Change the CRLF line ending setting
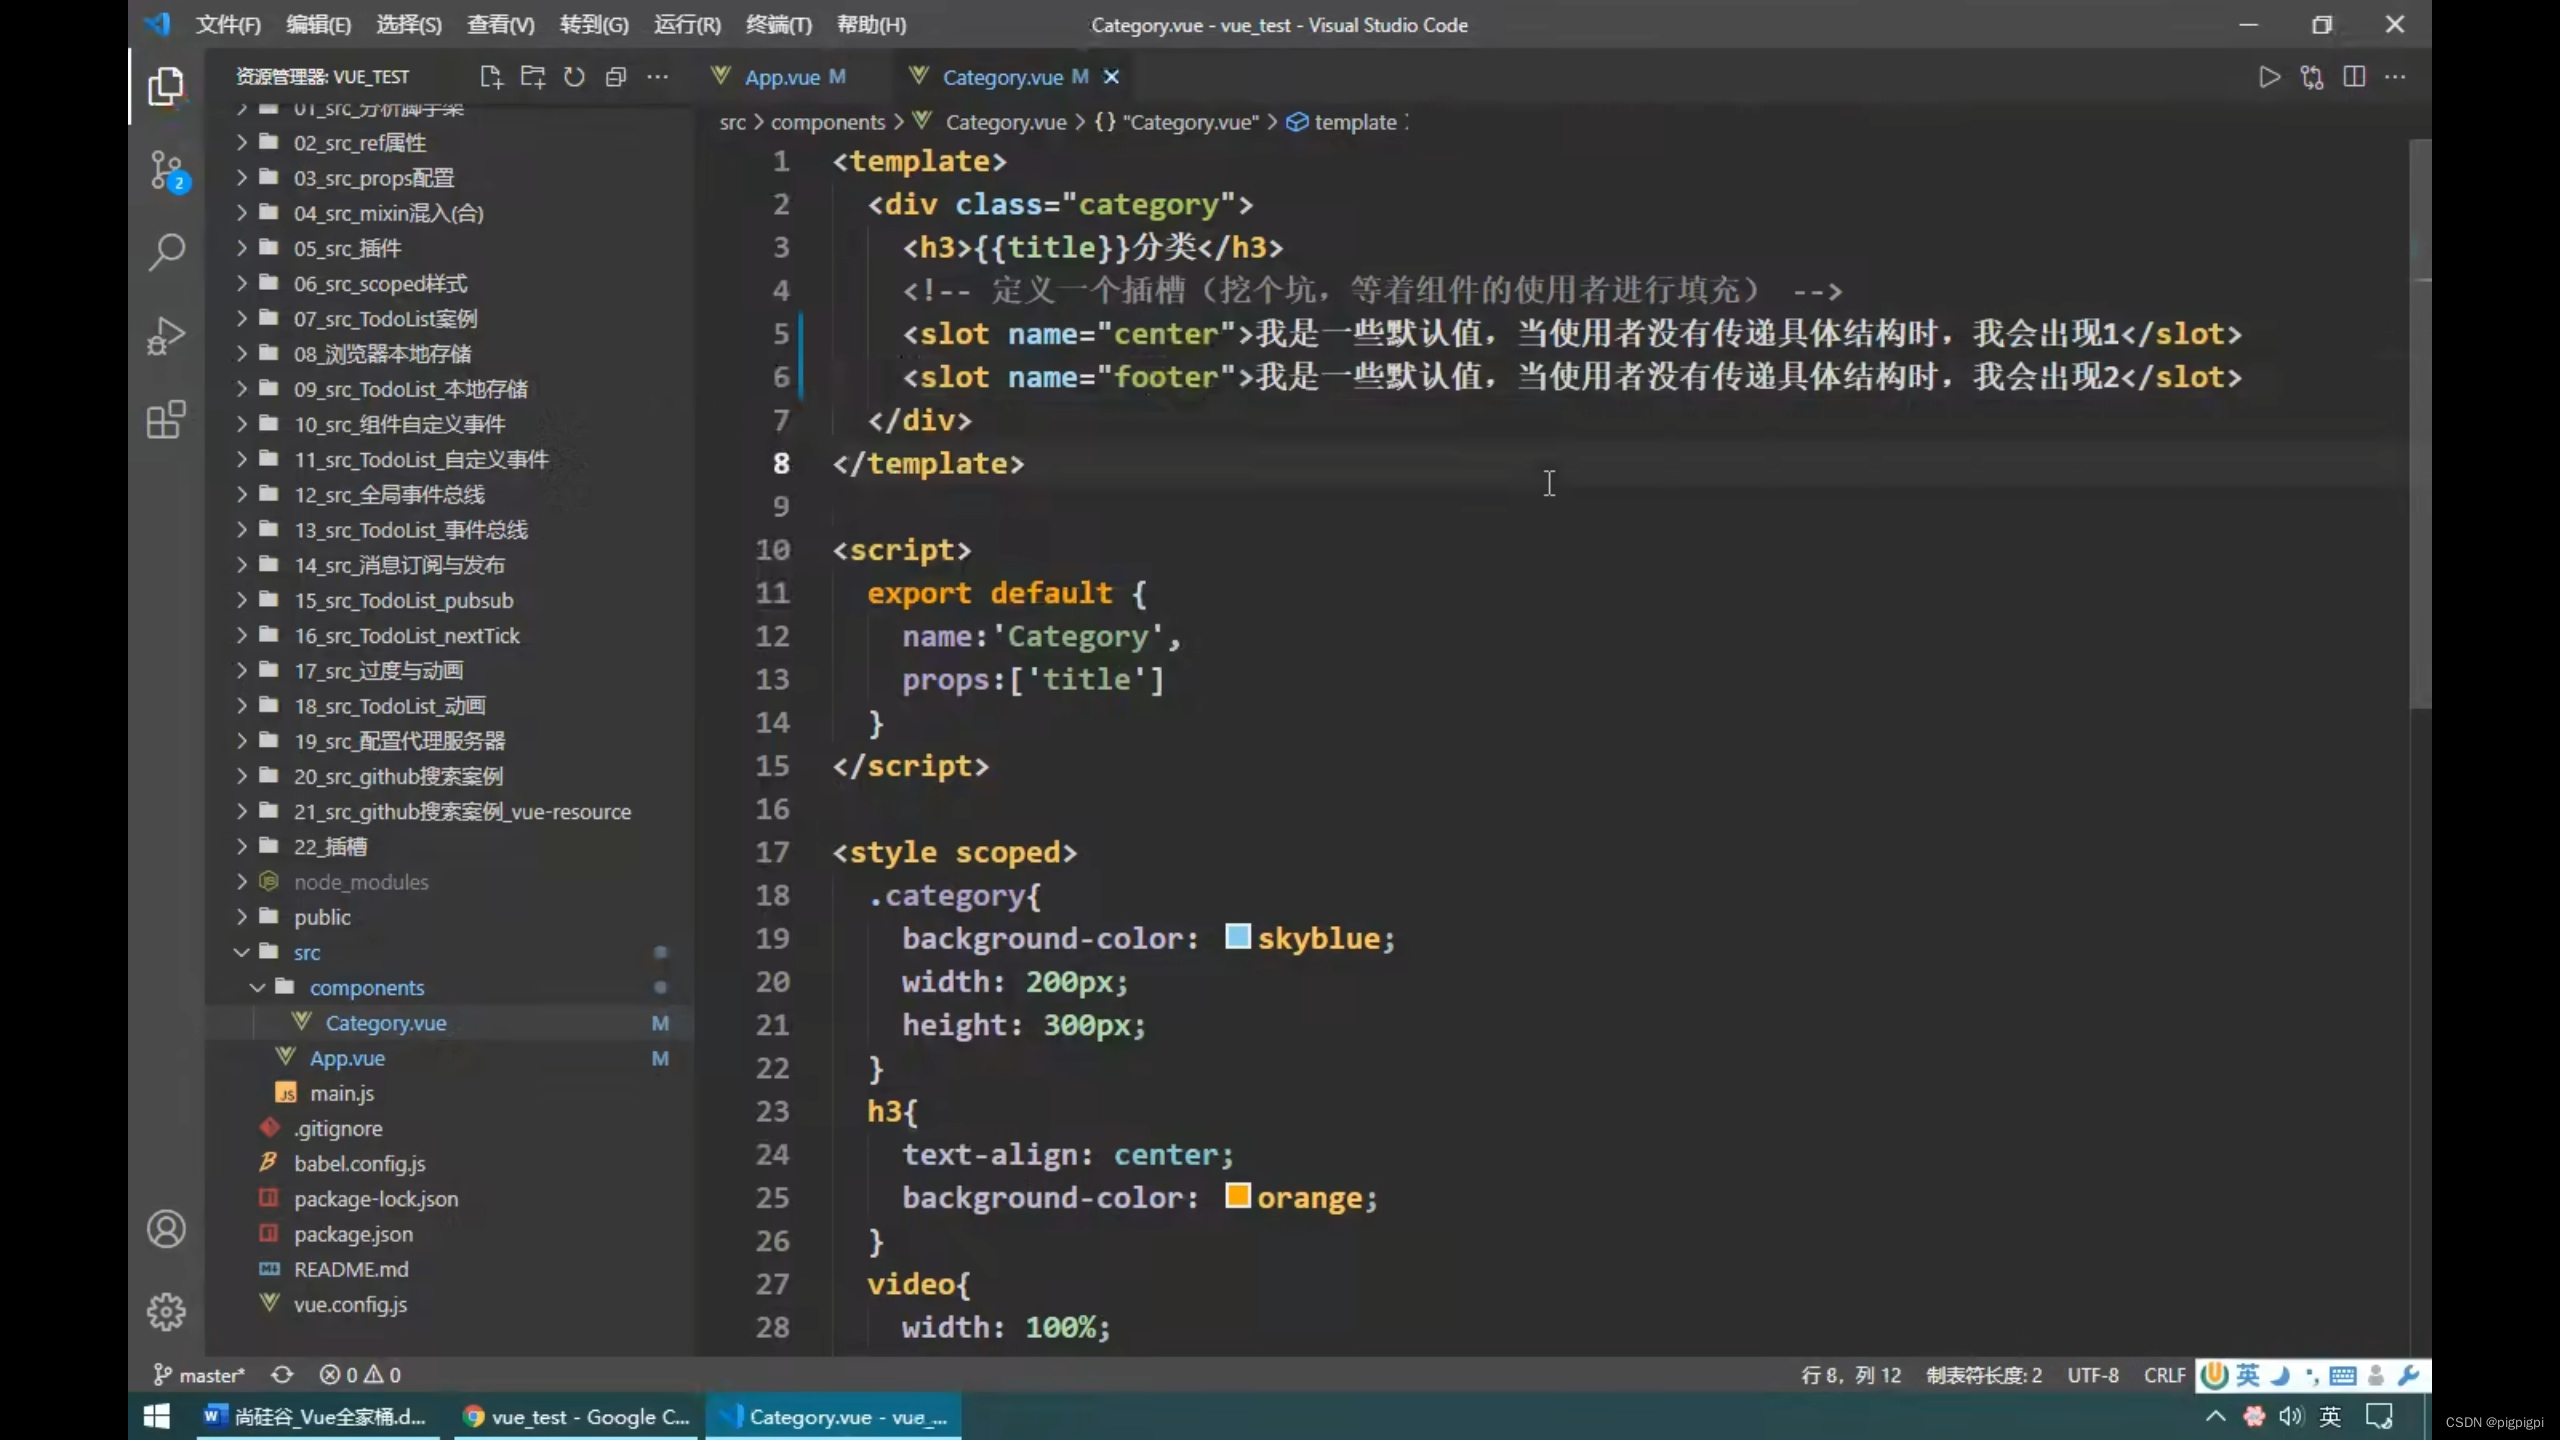 [x=2164, y=1375]
